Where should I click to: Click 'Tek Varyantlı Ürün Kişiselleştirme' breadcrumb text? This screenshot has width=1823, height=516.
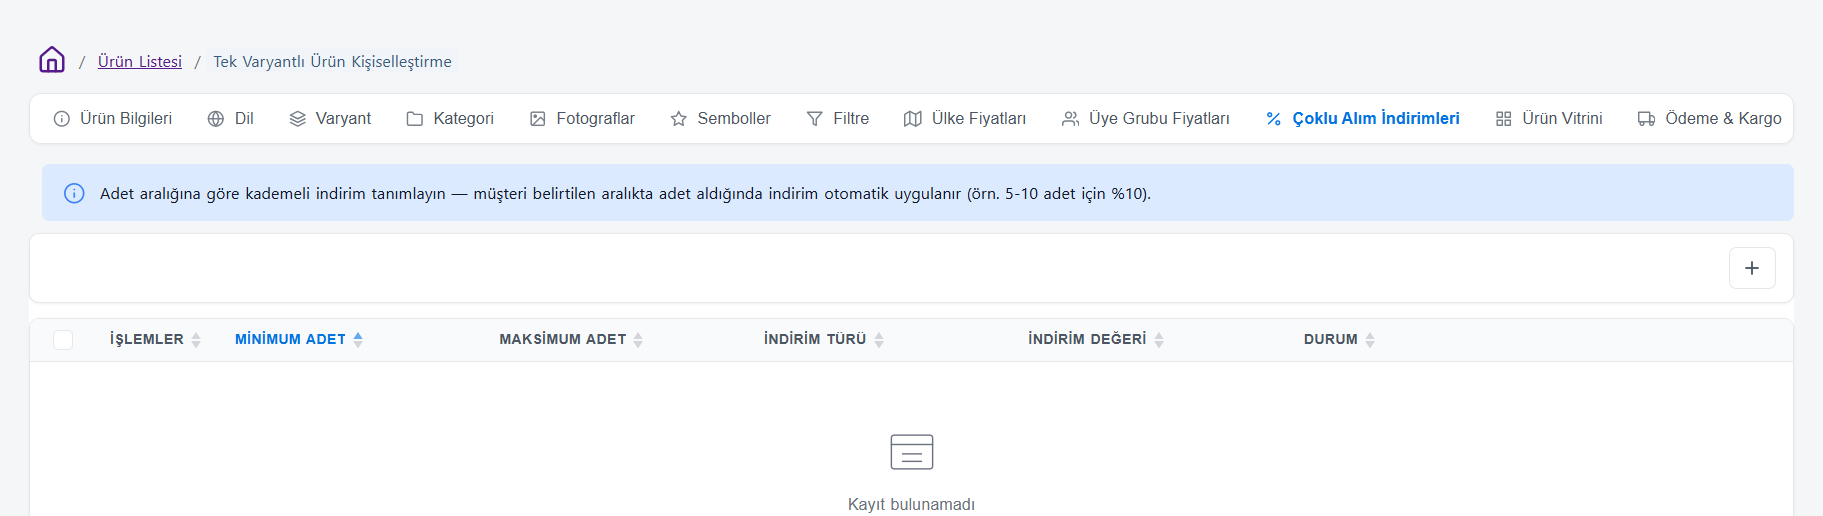coord(332,61)
